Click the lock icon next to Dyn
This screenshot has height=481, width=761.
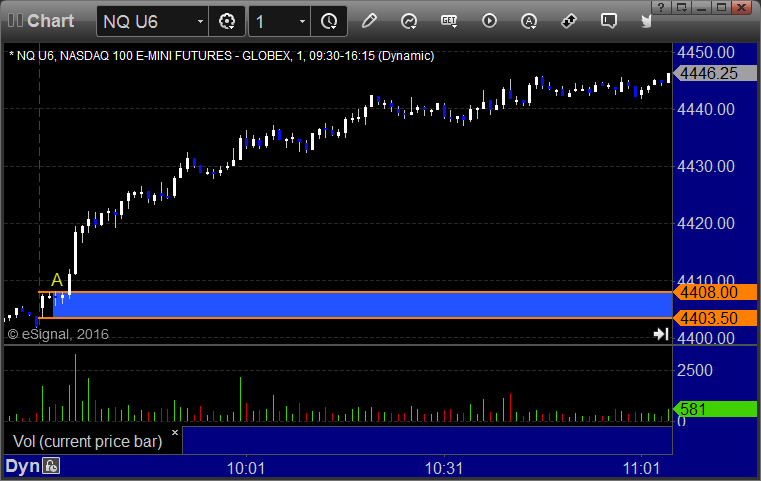point(51,466)
